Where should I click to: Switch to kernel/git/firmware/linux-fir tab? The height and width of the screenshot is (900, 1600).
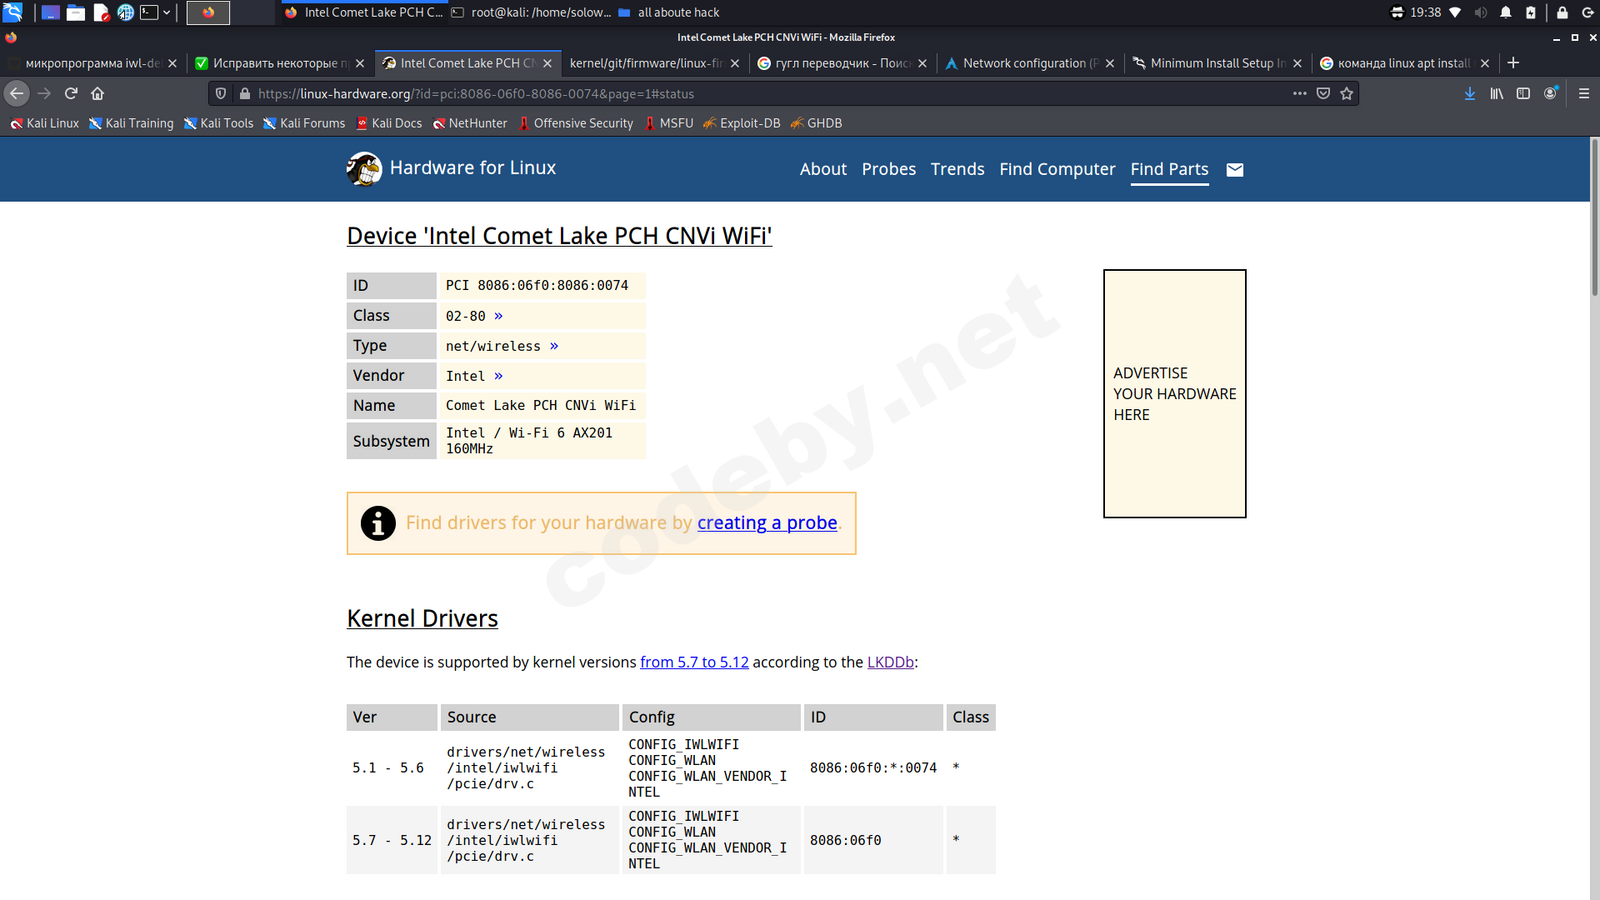[654, 63]
